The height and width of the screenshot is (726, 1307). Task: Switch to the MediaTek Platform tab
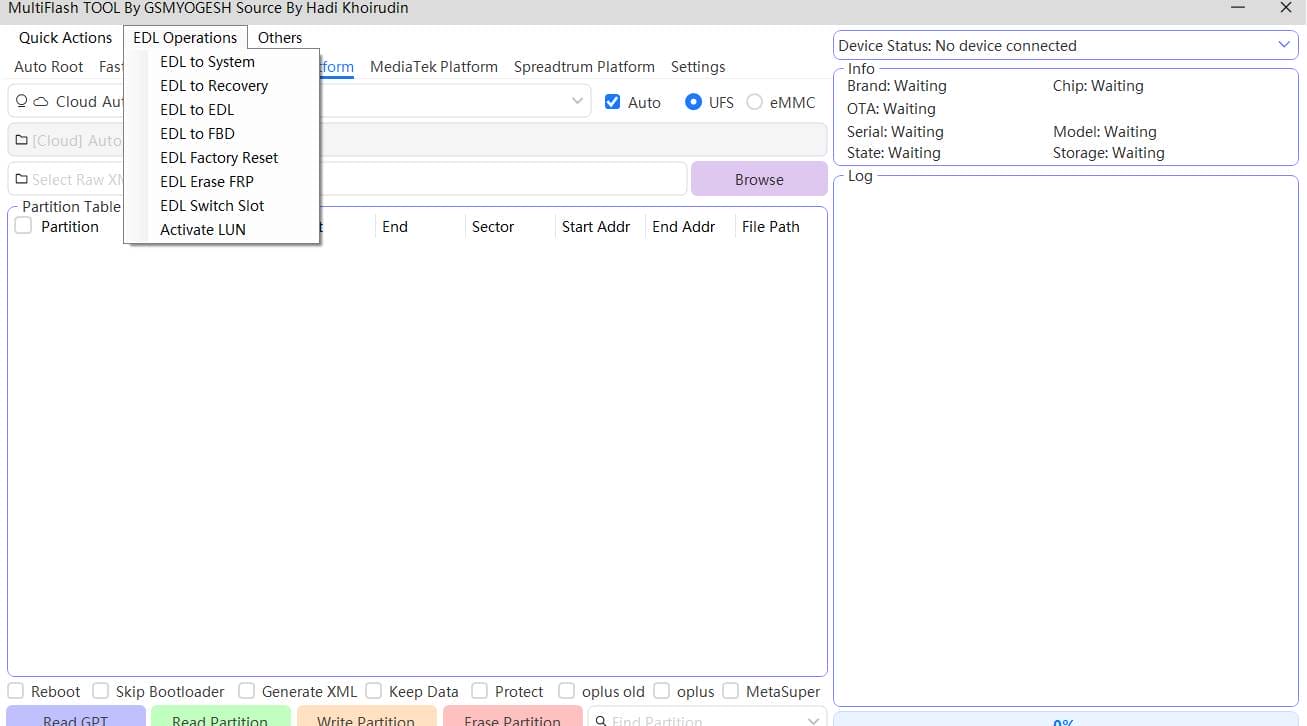coord(433,67)
